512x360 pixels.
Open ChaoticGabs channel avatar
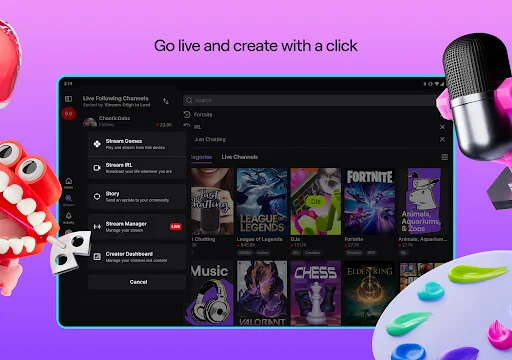90,122
